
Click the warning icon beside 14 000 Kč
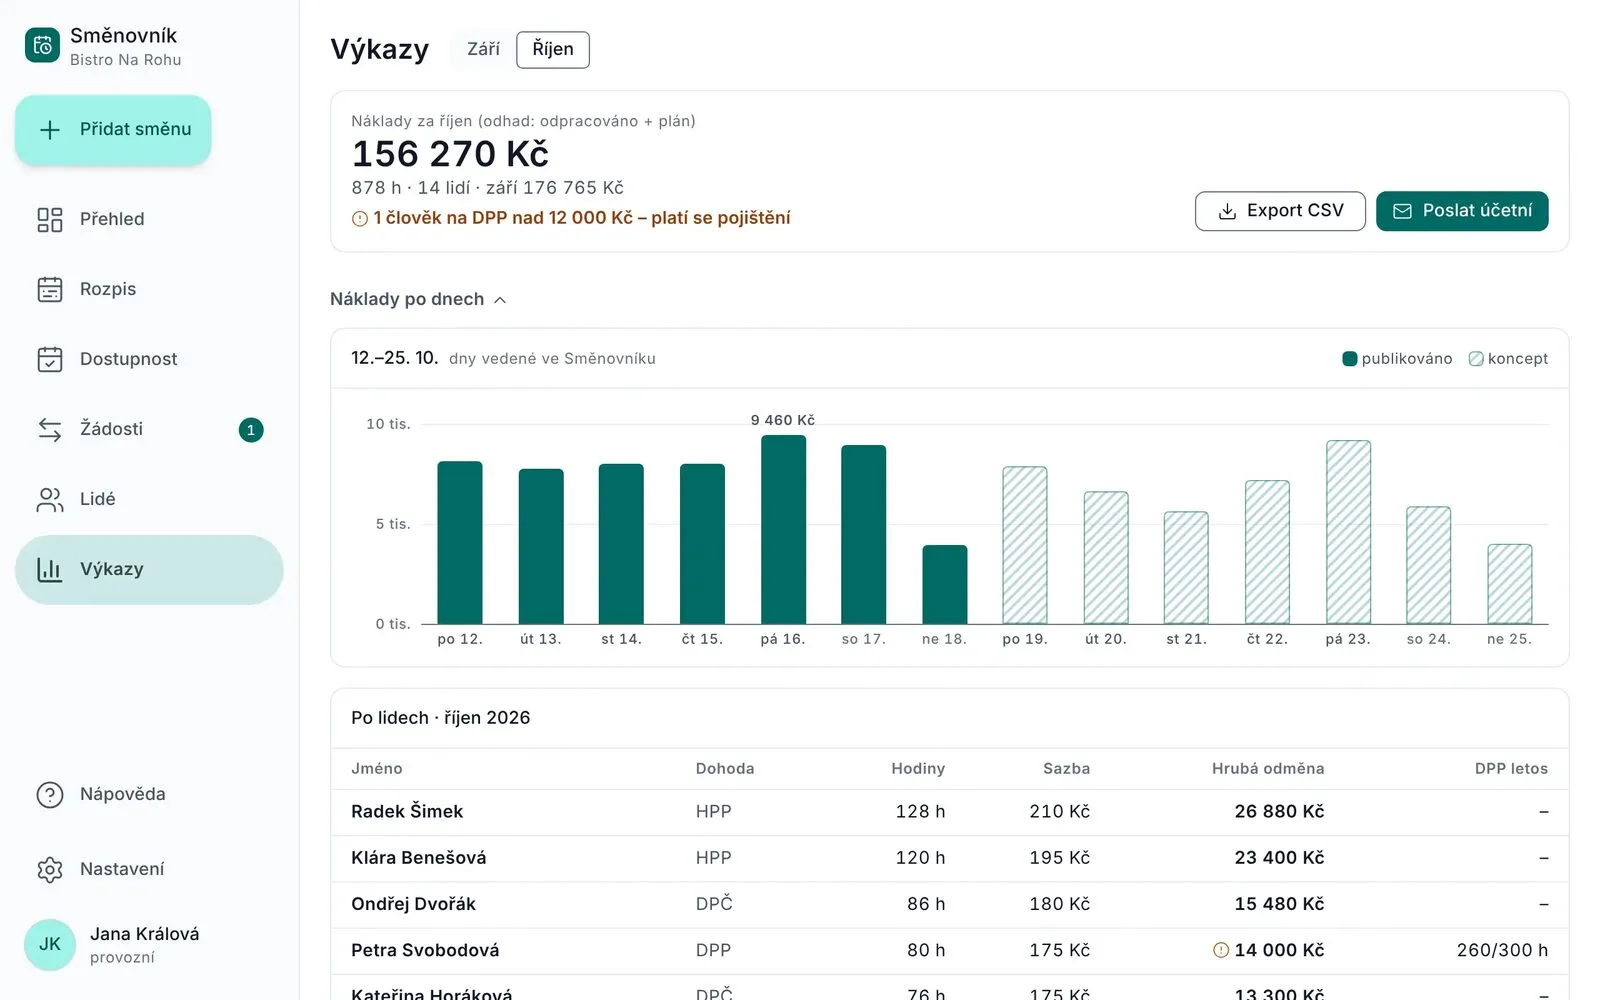tap(1220, 950)
